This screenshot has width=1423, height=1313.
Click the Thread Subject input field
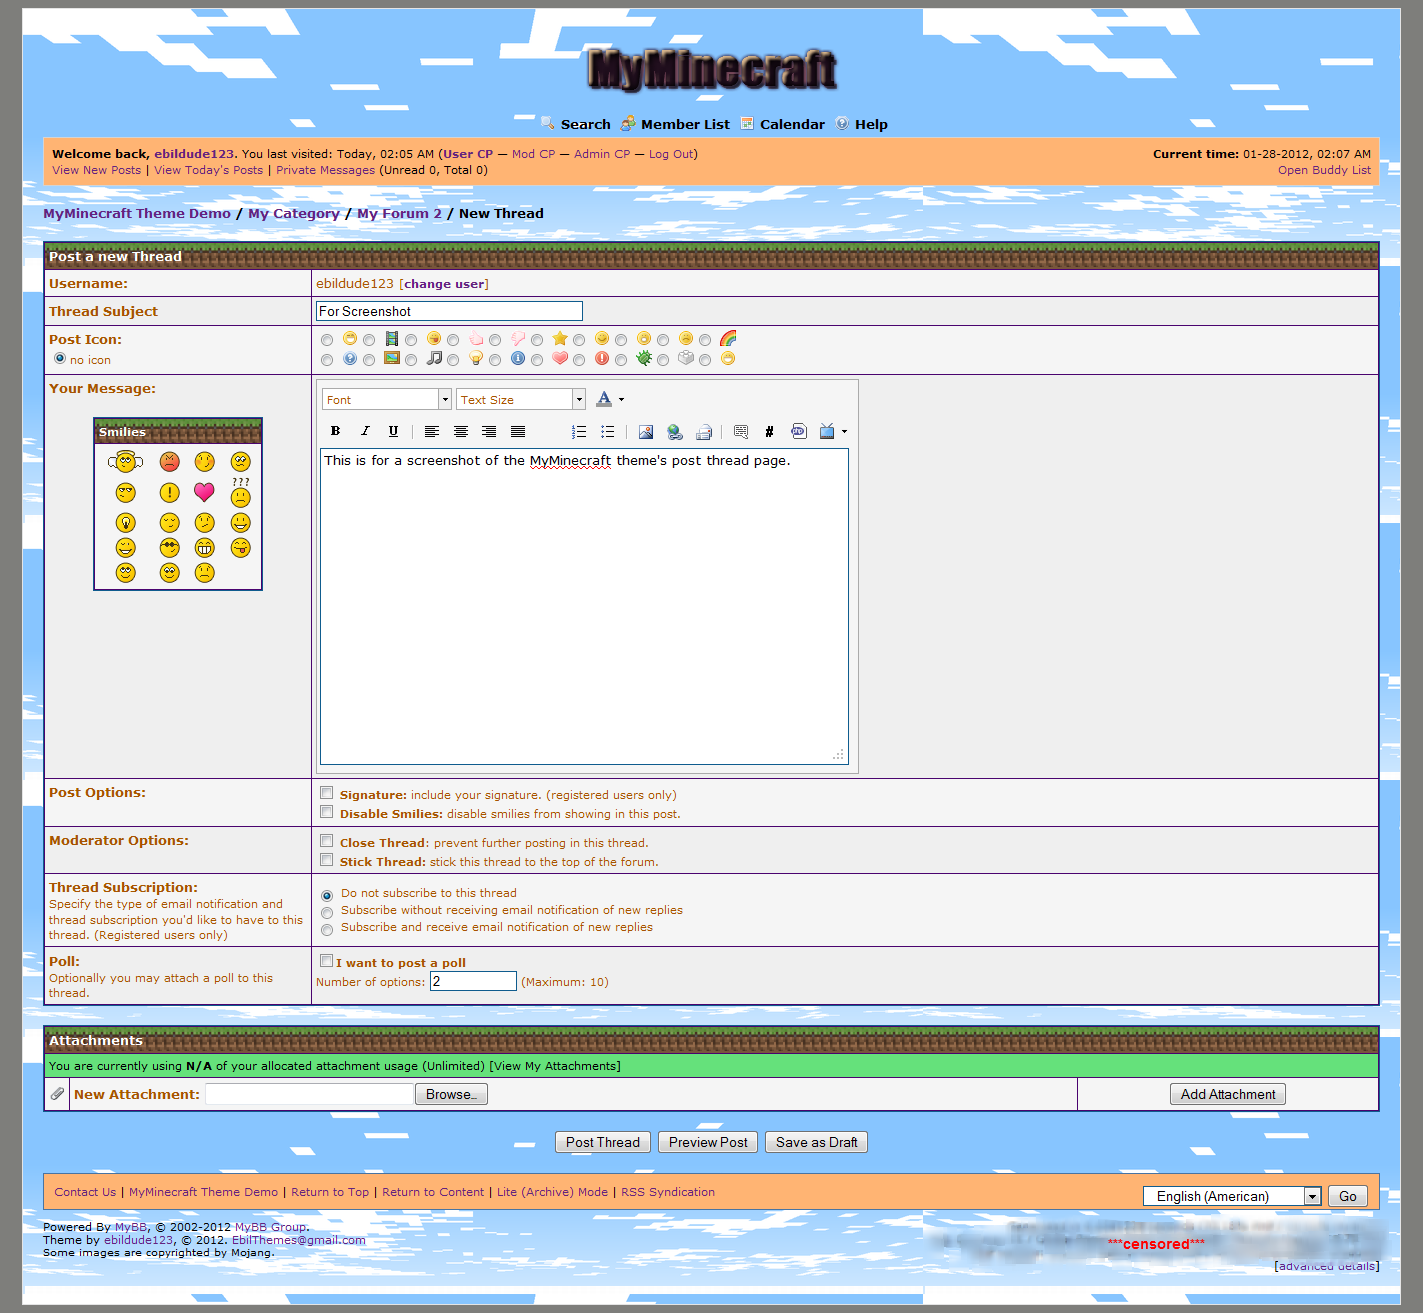pyautogui.click(x=449, y=312)
